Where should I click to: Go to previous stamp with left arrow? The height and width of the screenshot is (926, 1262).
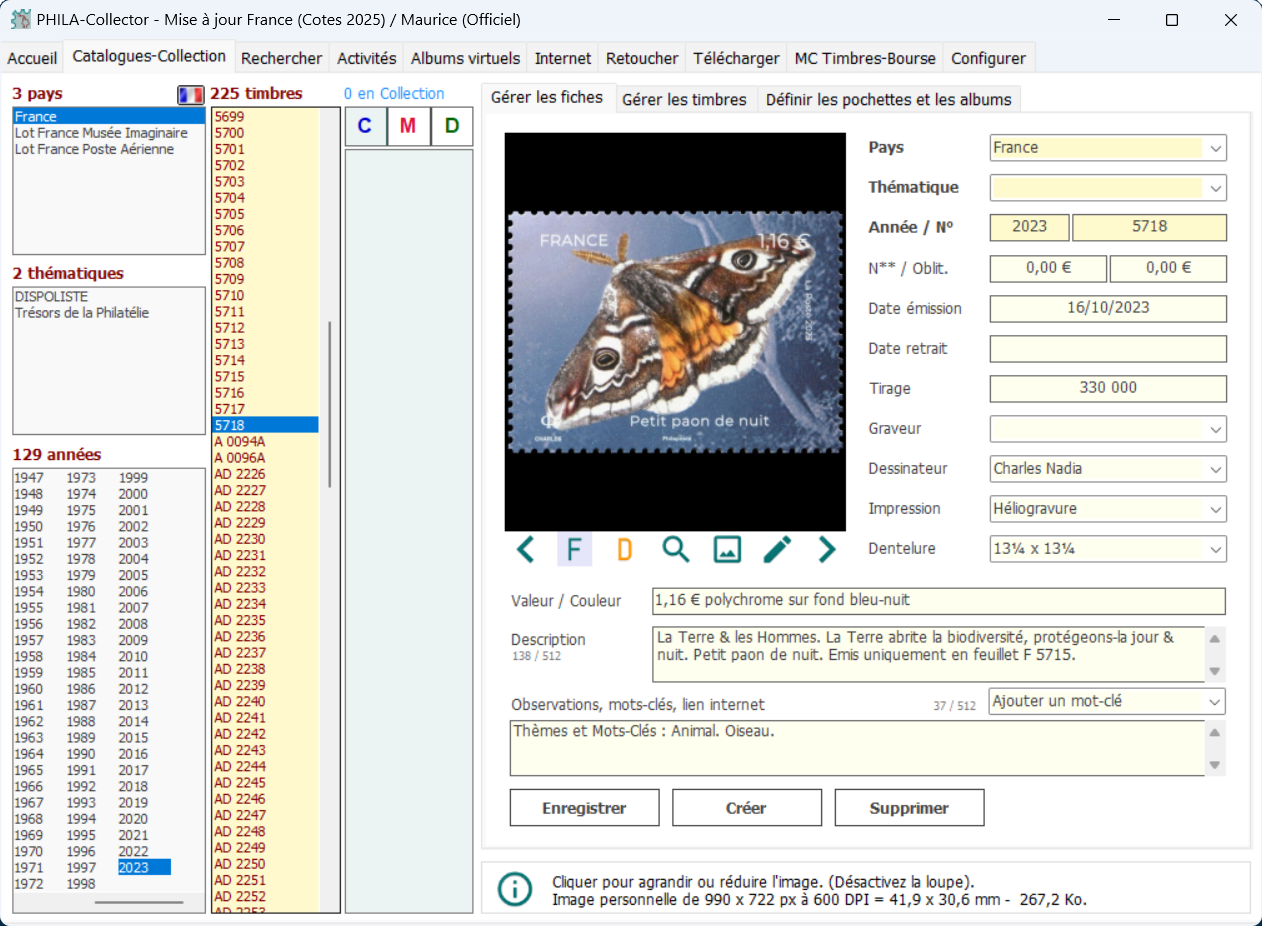pyautogui.click(x=526, y=549)
